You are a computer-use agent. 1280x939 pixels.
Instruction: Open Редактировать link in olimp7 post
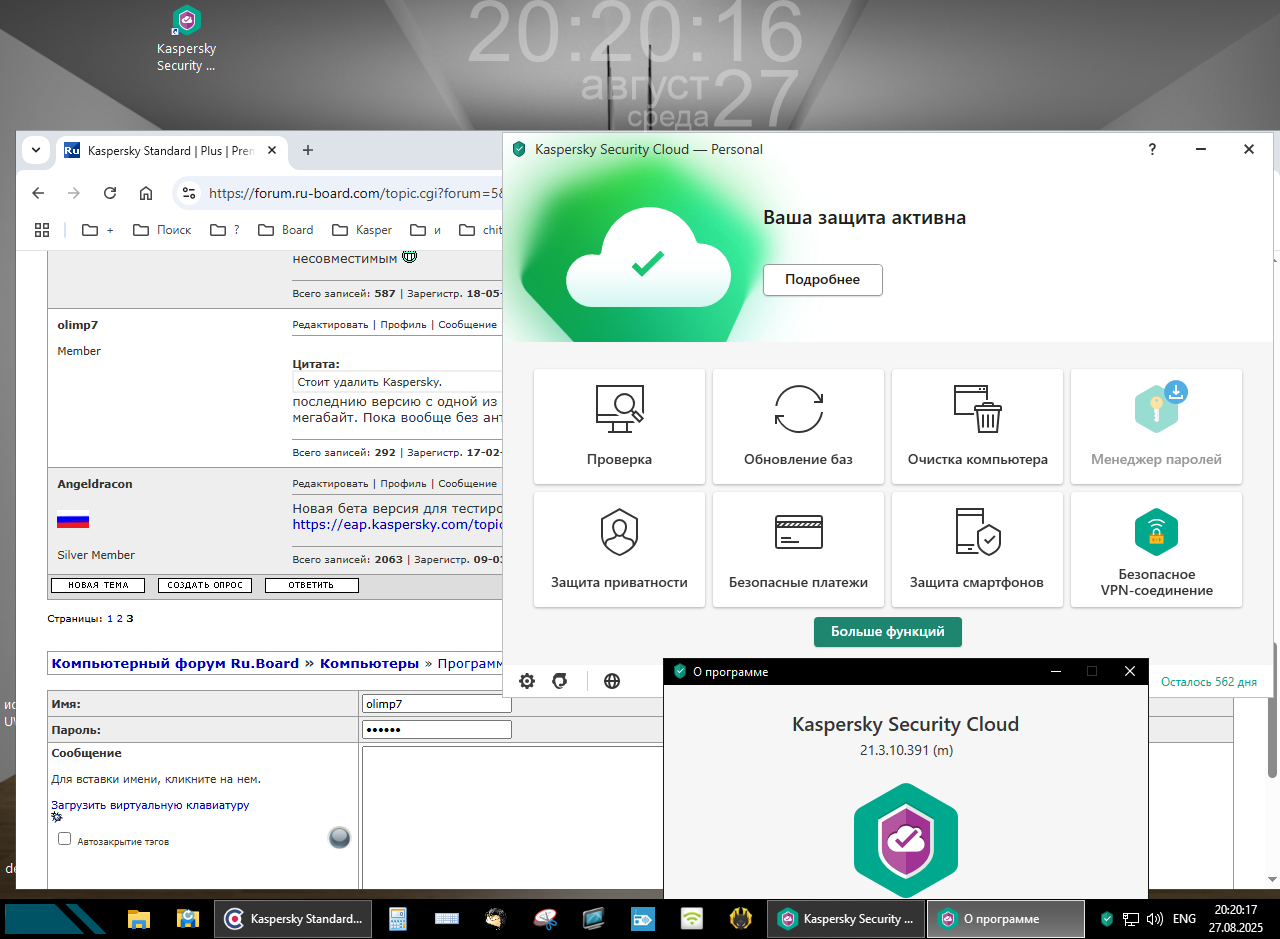click(330, 325)
